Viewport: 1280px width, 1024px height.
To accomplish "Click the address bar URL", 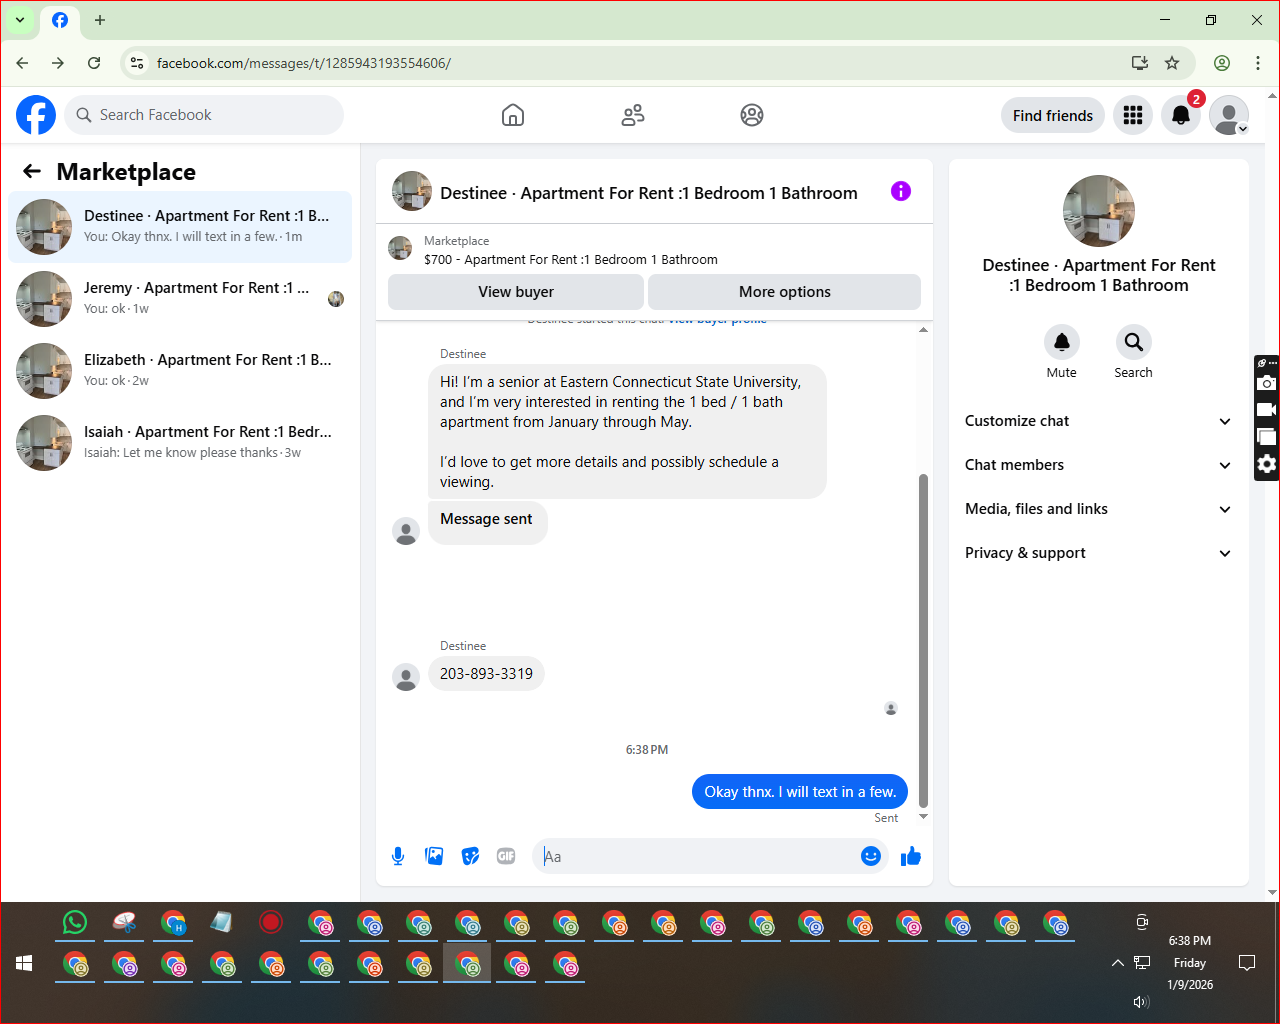I will coord(304,63).
